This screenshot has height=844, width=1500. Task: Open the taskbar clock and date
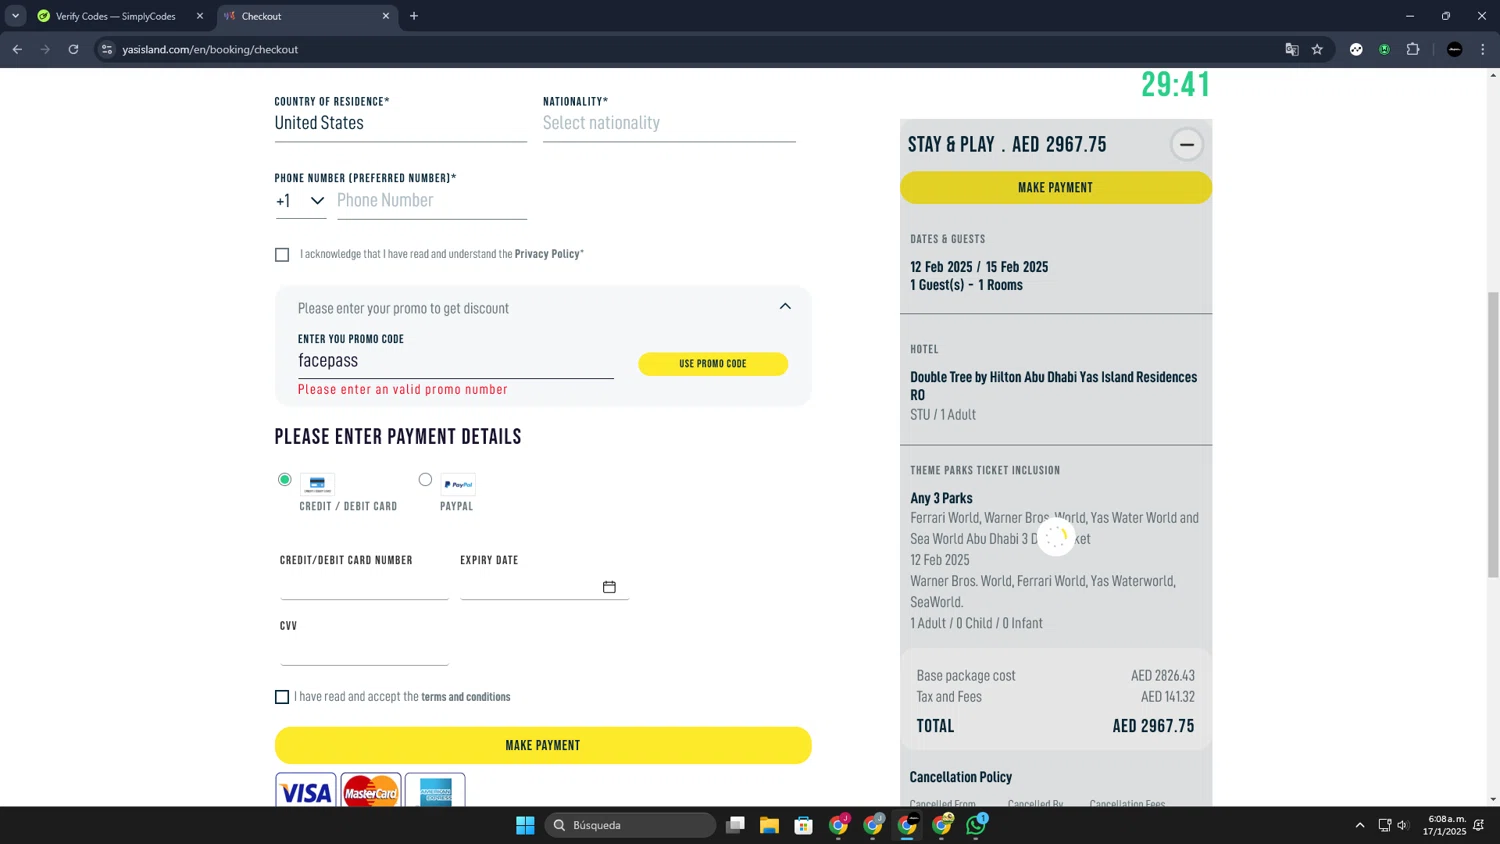pos(1445,825)
